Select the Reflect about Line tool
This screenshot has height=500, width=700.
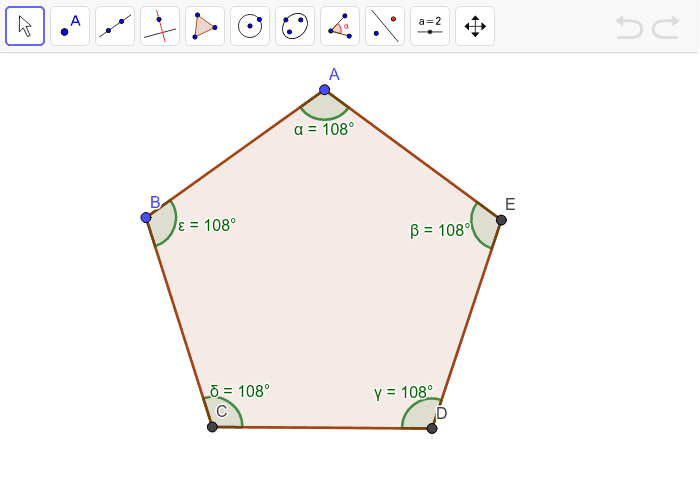tap(385, 26)
